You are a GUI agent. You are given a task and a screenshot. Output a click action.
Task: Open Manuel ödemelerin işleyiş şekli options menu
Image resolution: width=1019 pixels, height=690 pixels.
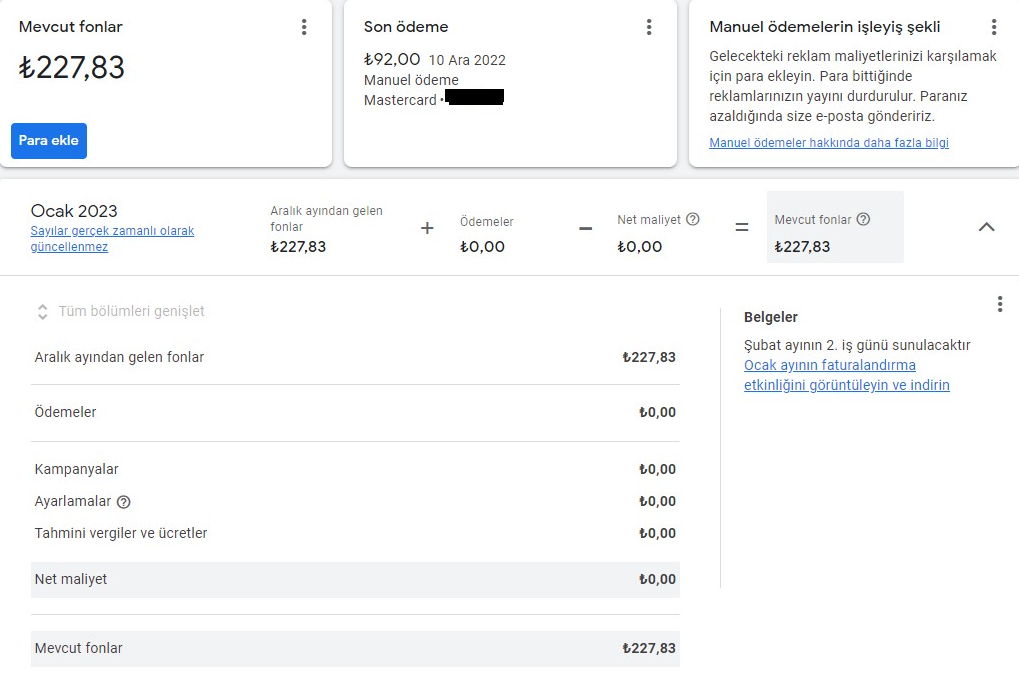coord(994,27)
